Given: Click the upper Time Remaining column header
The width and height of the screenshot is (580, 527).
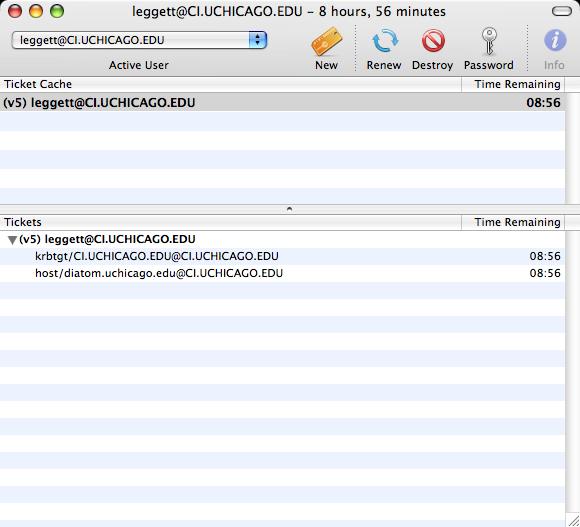Looking at the screenshot, I should 513,84.
